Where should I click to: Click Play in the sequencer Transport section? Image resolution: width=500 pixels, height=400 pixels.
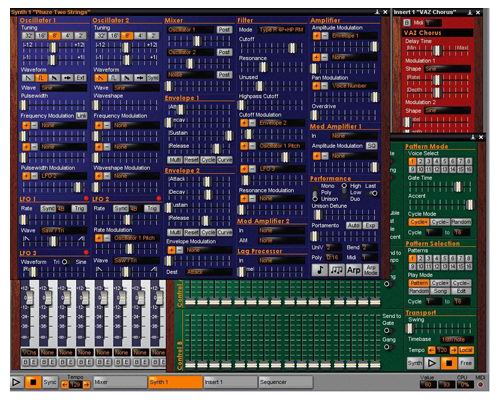coord(432,363)
